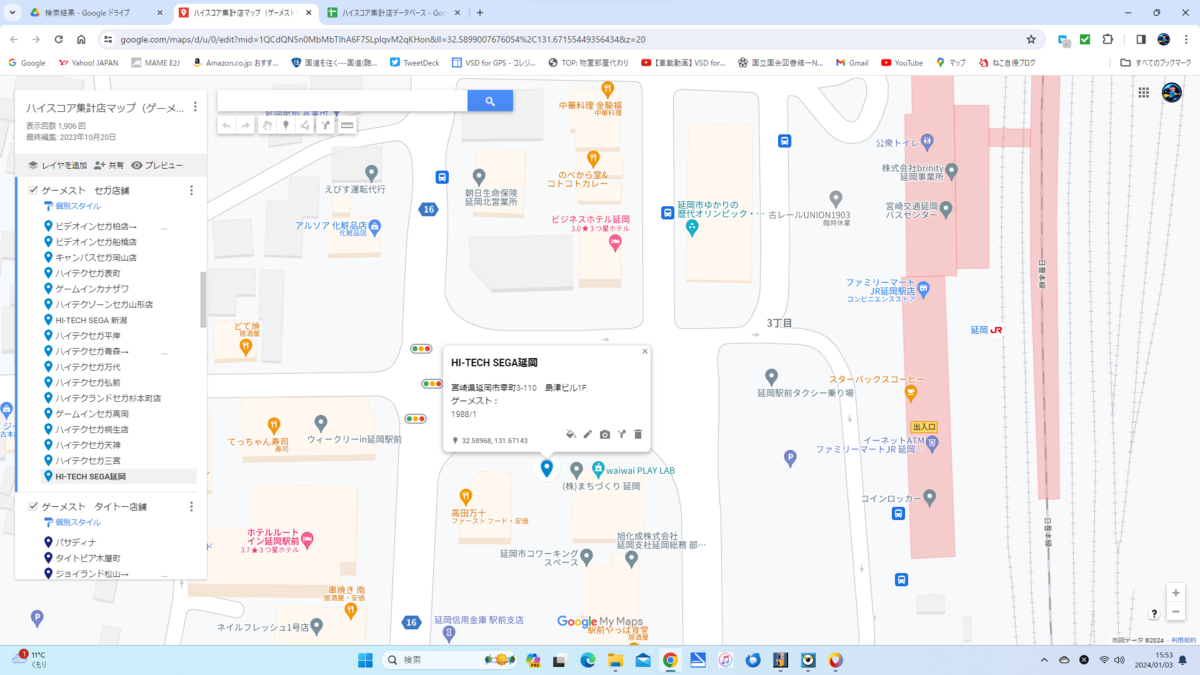Open ゲーメスト セガ店舗 layer options menu
Image resolution: width=1200 pixels, height=675 pixels.
191,190
